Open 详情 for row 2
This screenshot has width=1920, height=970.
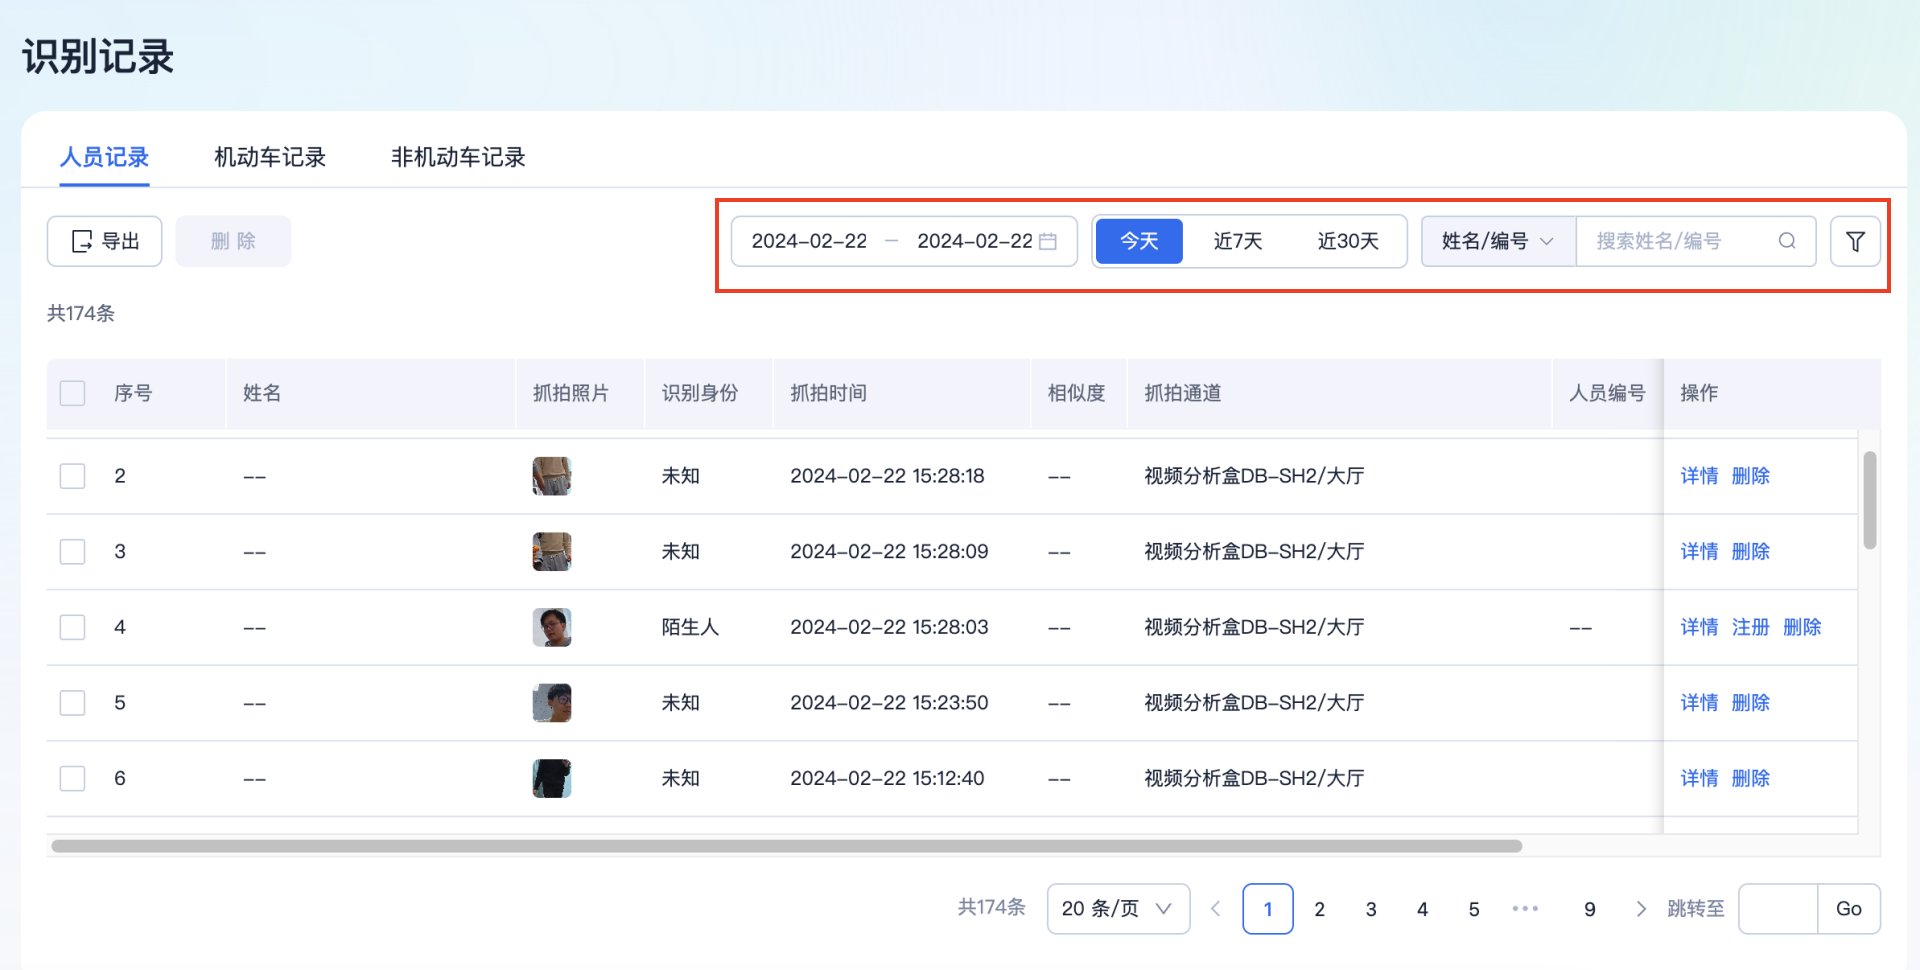click(1699, 476)
